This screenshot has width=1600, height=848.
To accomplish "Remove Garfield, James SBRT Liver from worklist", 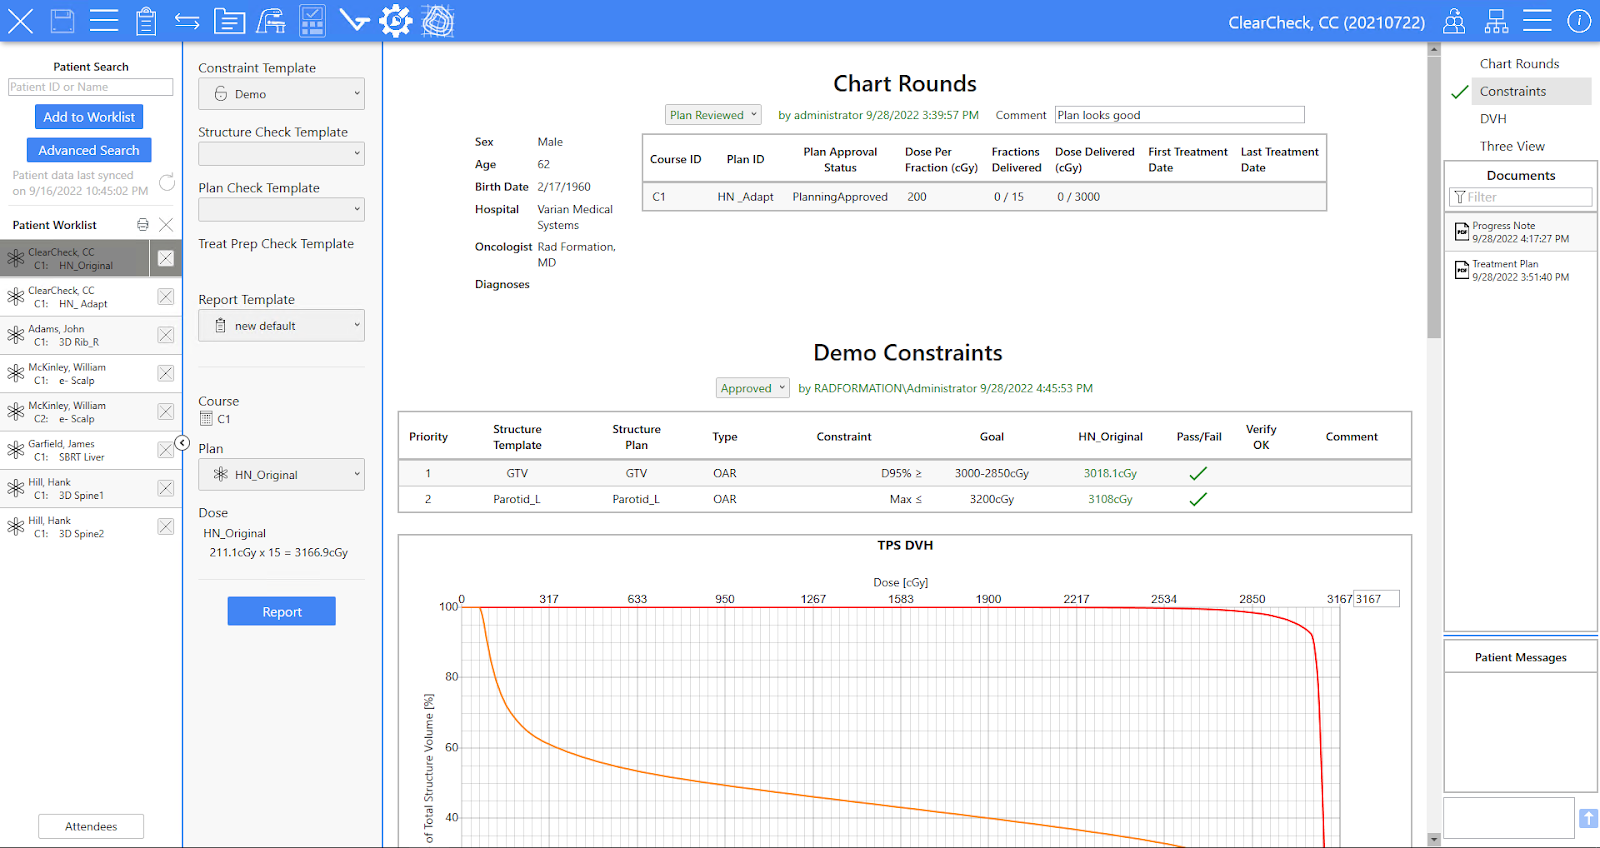I will 166,450.
